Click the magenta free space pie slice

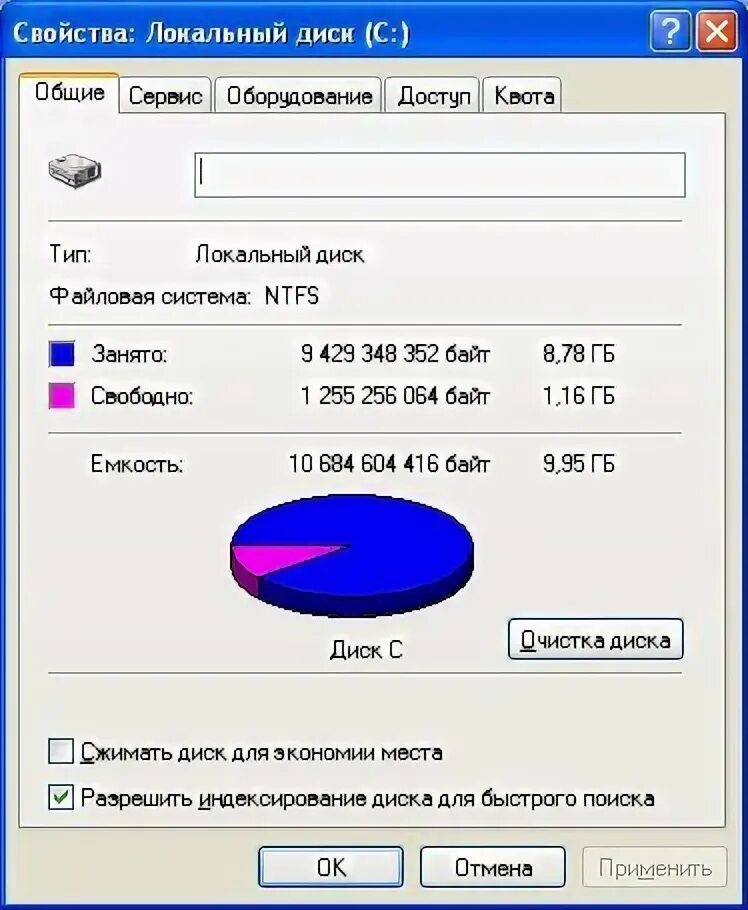click(x=273, y=557)
